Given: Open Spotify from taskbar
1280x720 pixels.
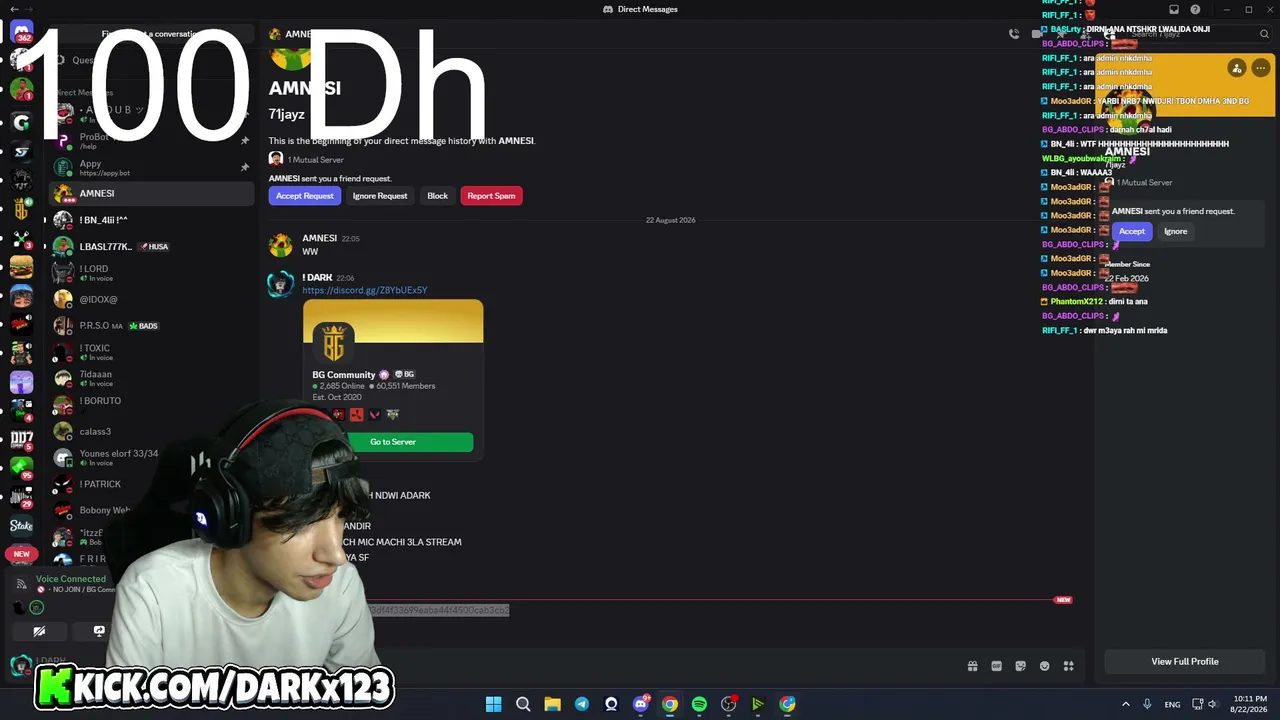Looking at the screenshot, I should pos(699,704).
